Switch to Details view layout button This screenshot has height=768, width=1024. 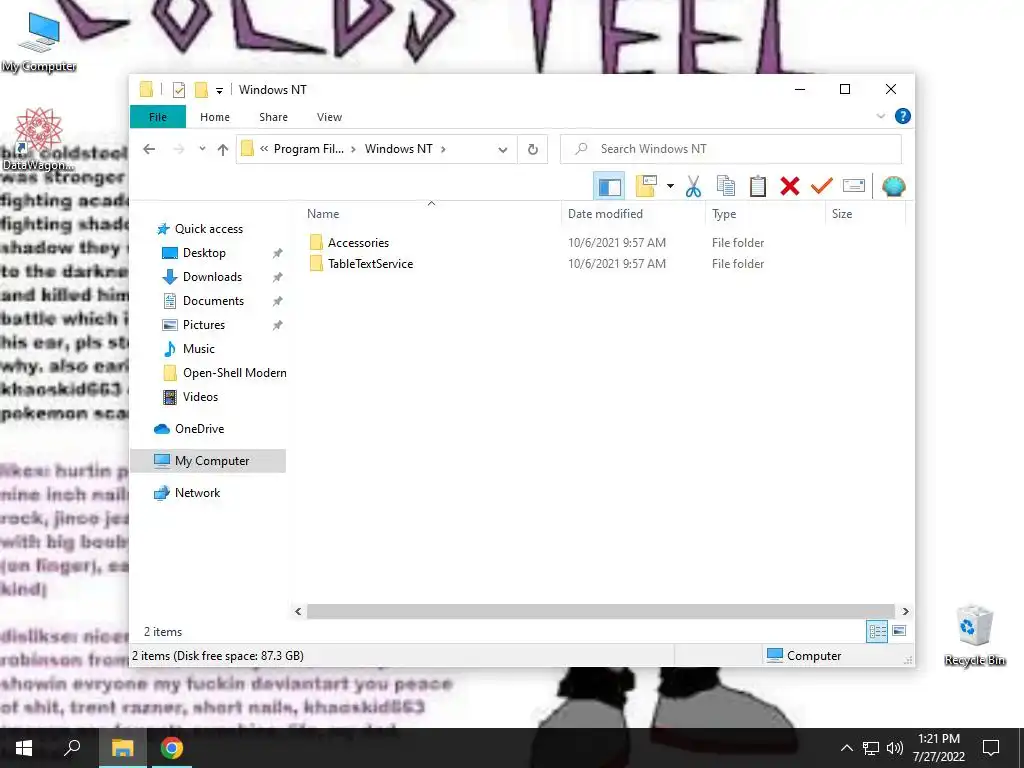[x=877, y=631]
